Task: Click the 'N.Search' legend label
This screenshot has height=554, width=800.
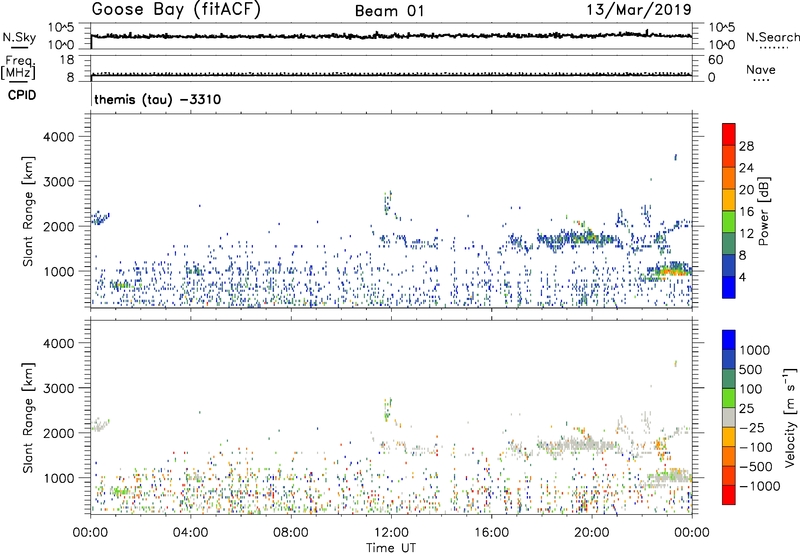Action: (x=773, y=37)
